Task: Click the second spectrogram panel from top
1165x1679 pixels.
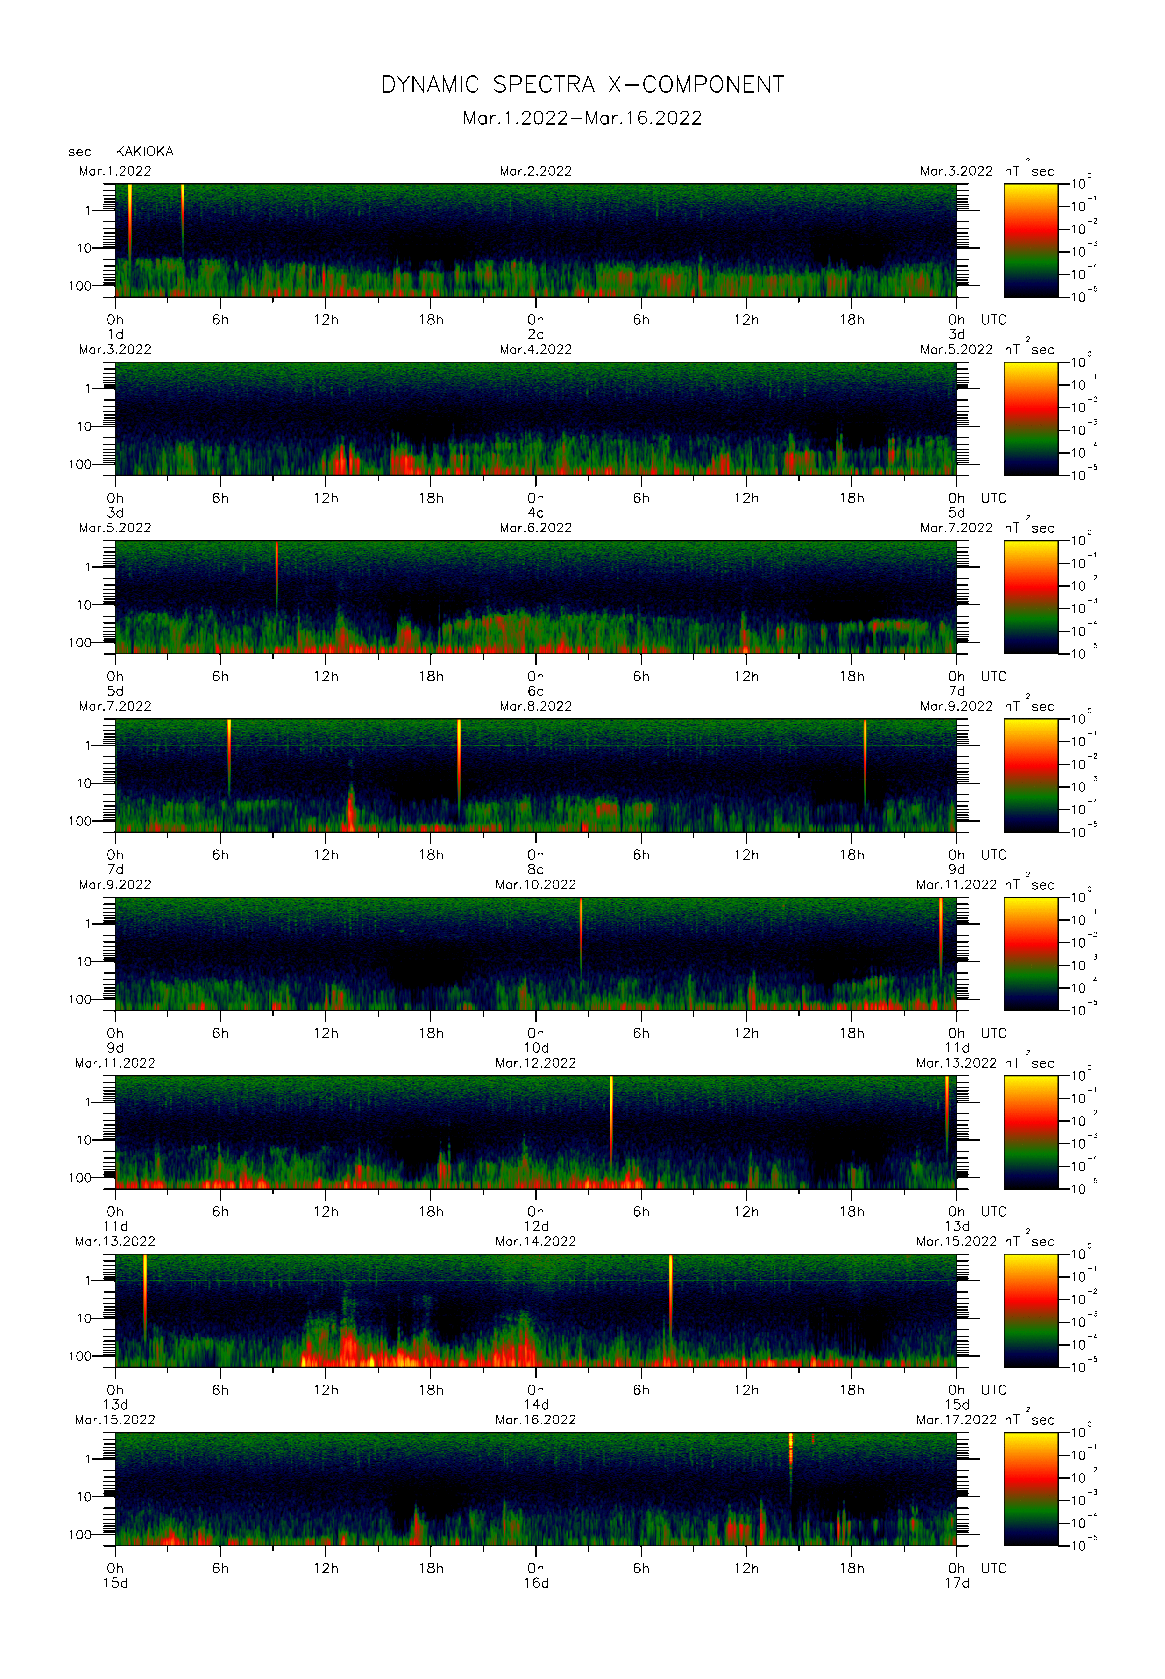Action: point(535,418)
